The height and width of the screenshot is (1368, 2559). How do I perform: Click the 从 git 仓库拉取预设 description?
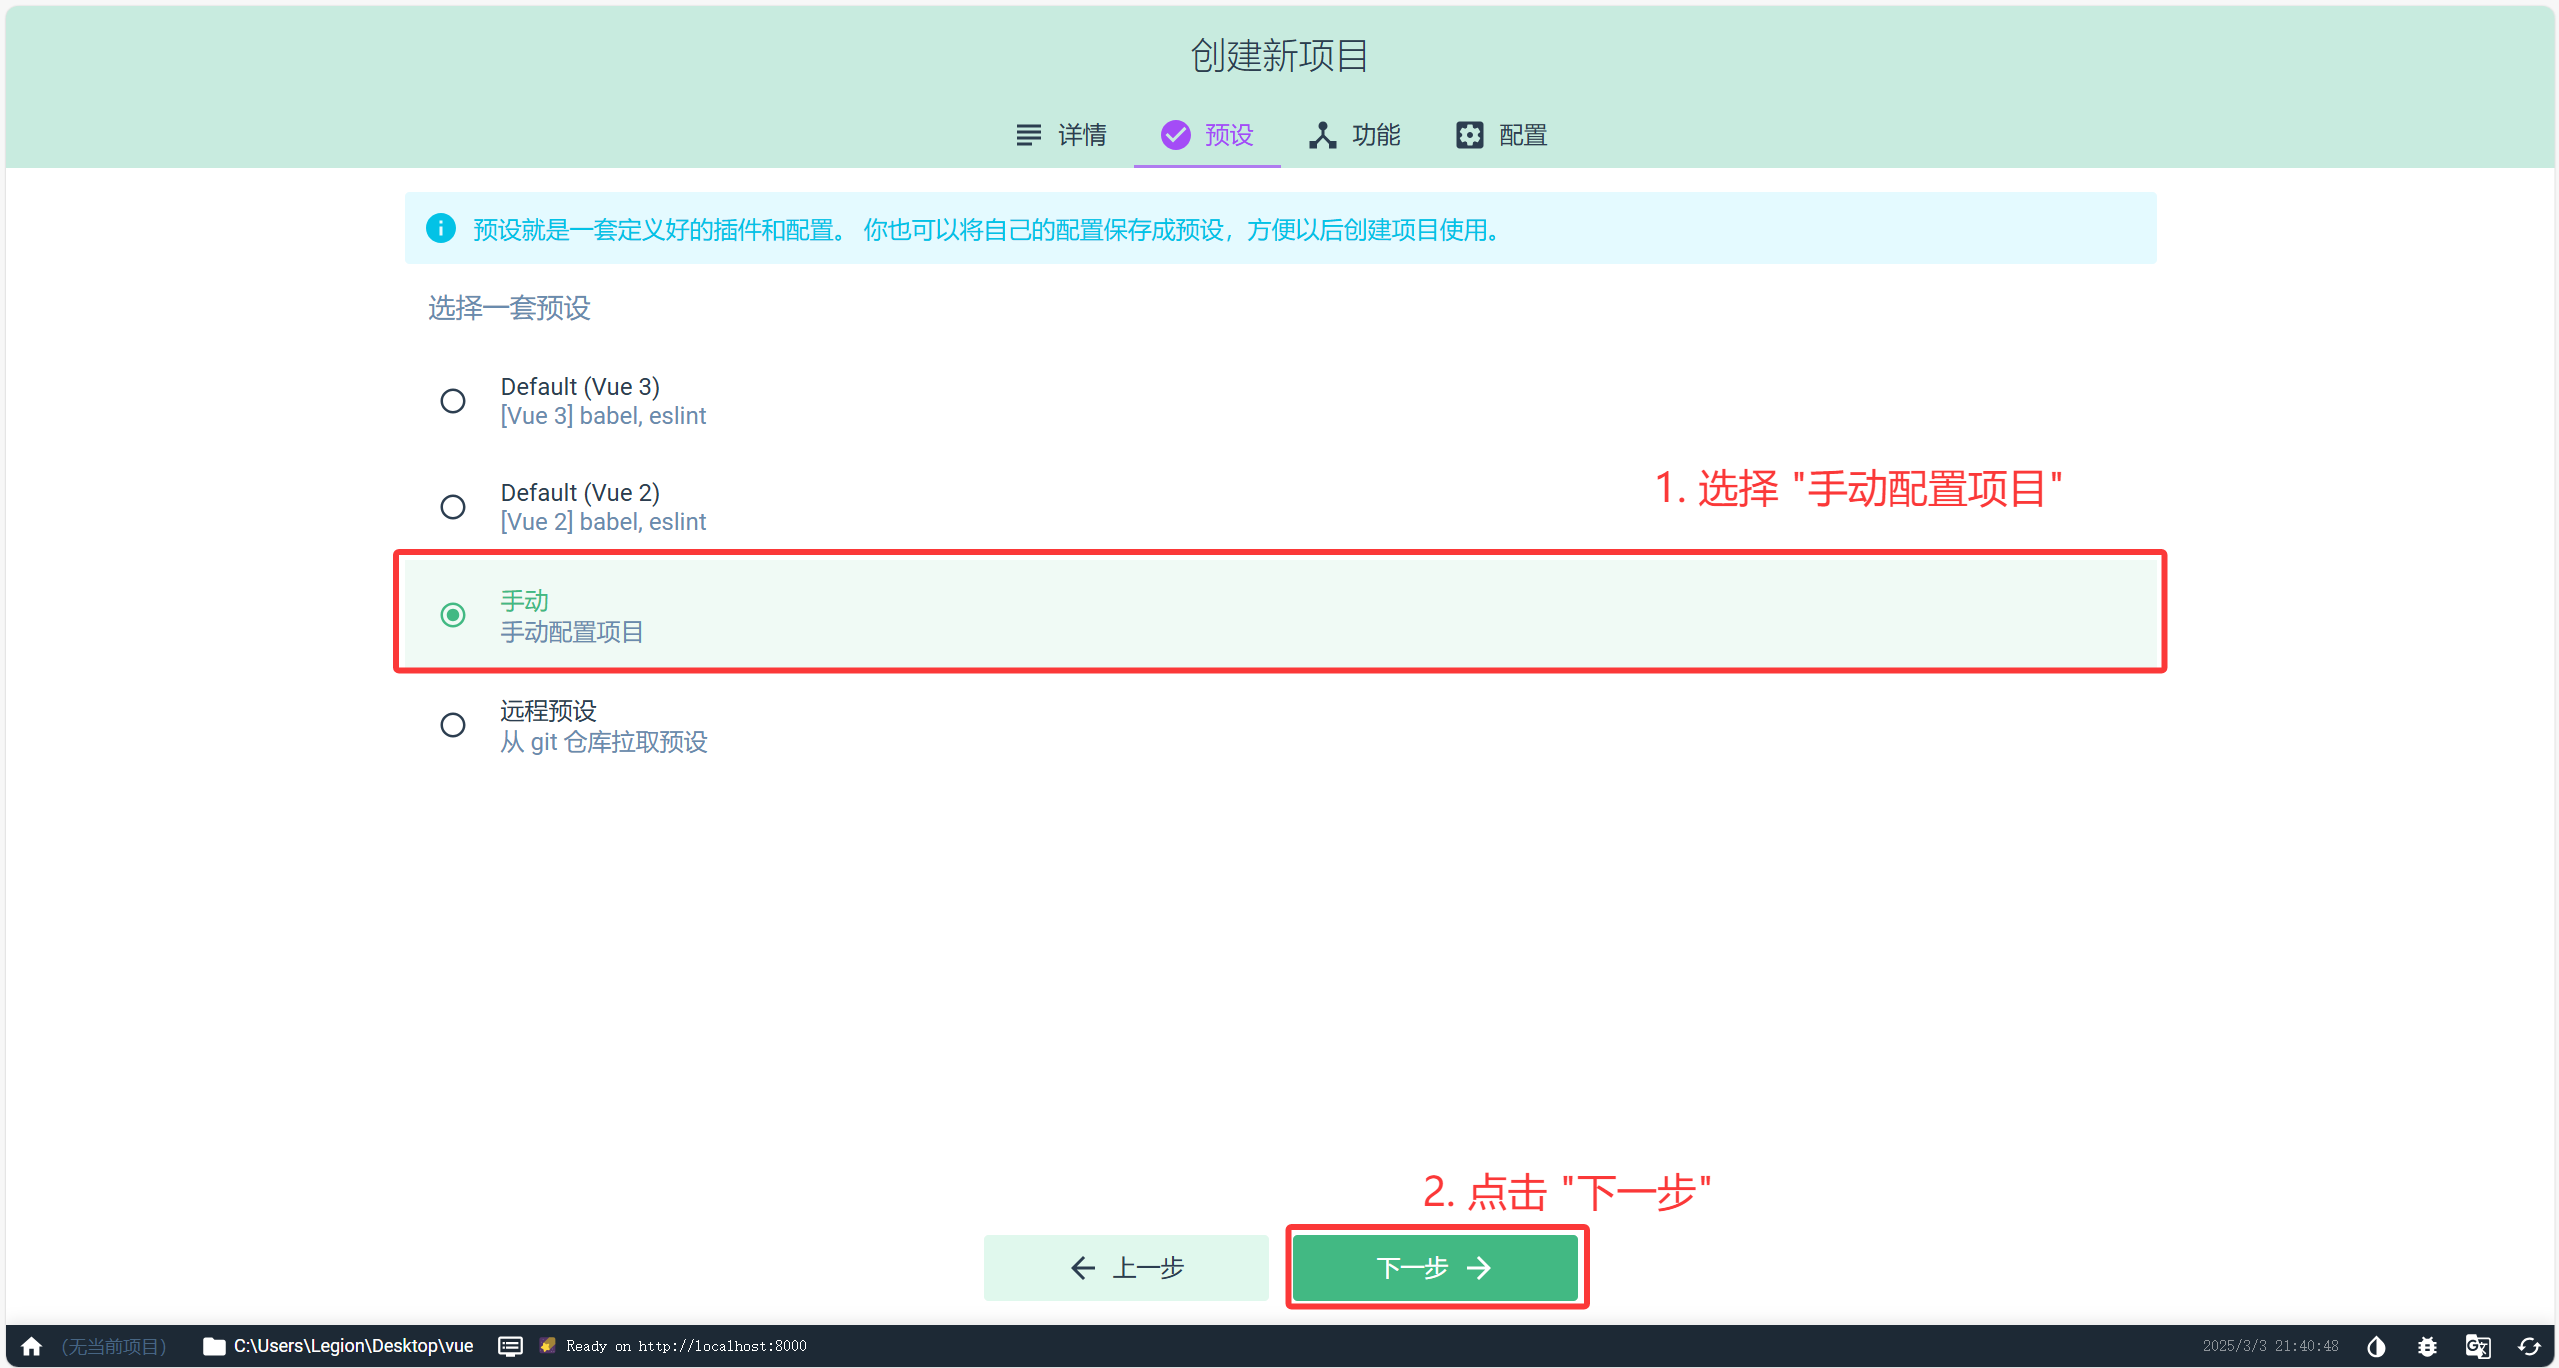(x=603, y=742)
